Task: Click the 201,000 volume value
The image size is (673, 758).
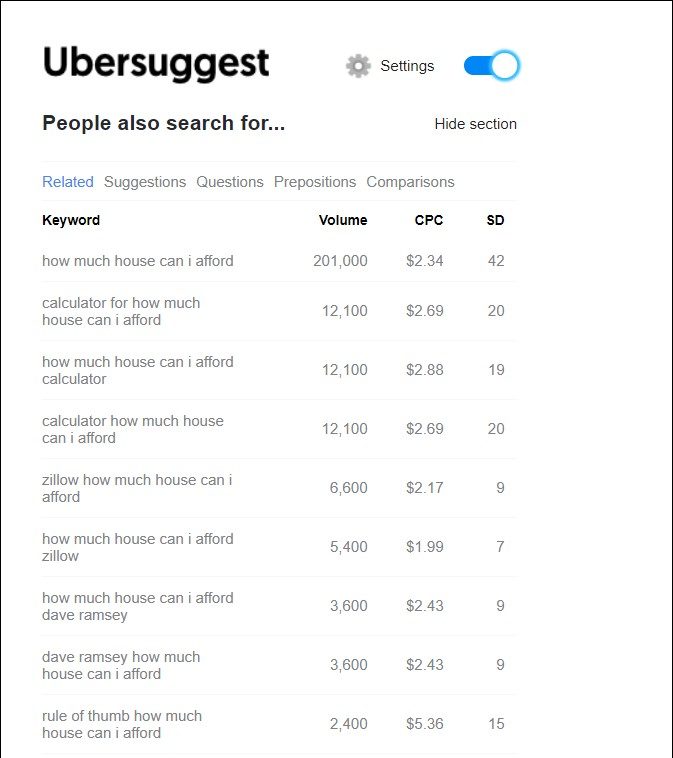Action: pos(340,261)
